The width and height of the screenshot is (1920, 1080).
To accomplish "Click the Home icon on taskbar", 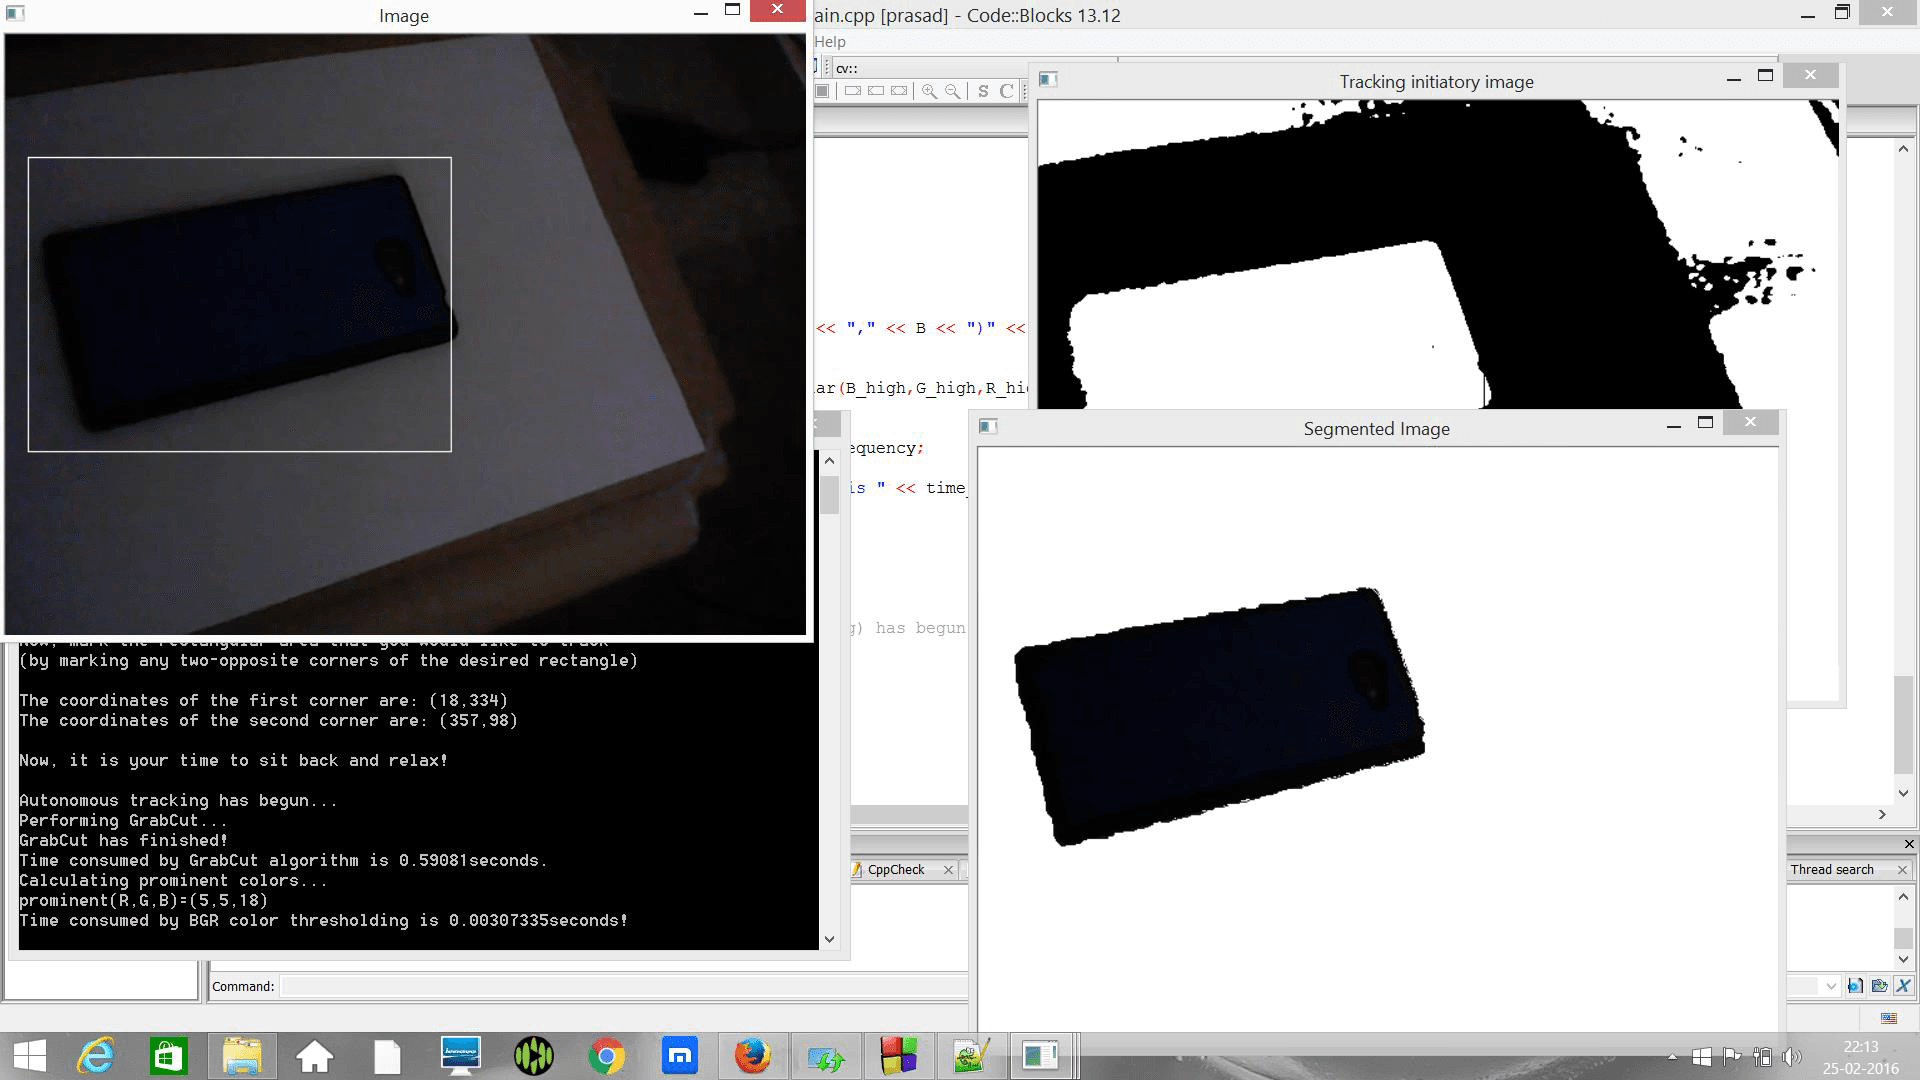I will click(x=315, y=1056).
